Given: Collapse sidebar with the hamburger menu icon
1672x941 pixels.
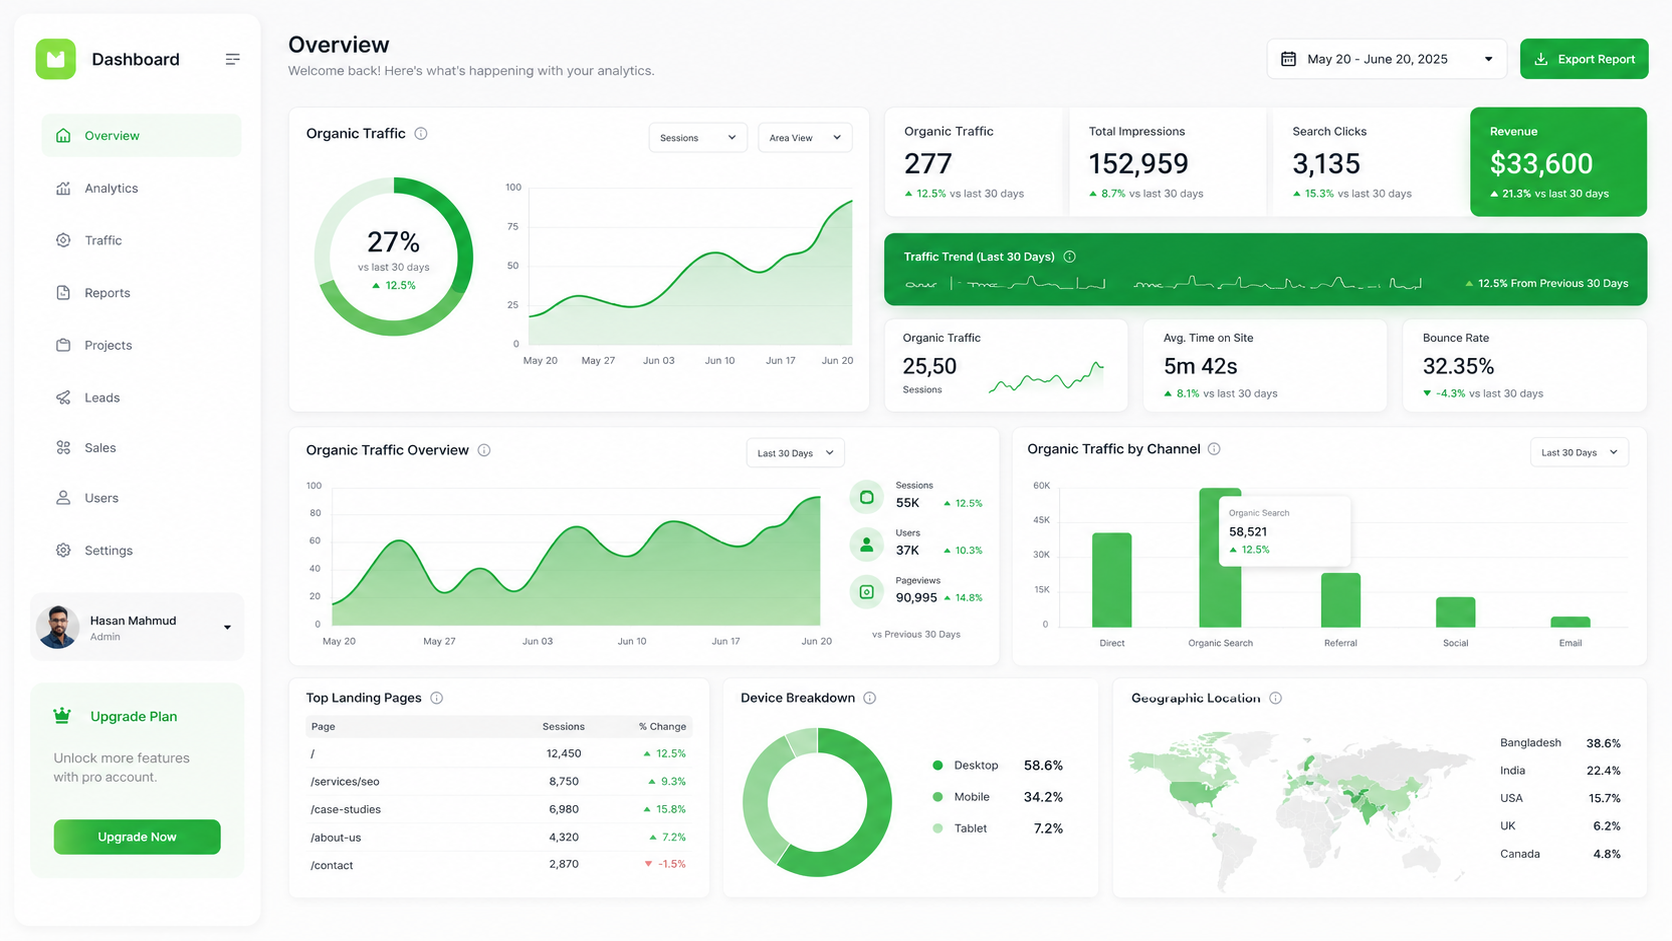Looking at the screenshot, I should [232, 59].
